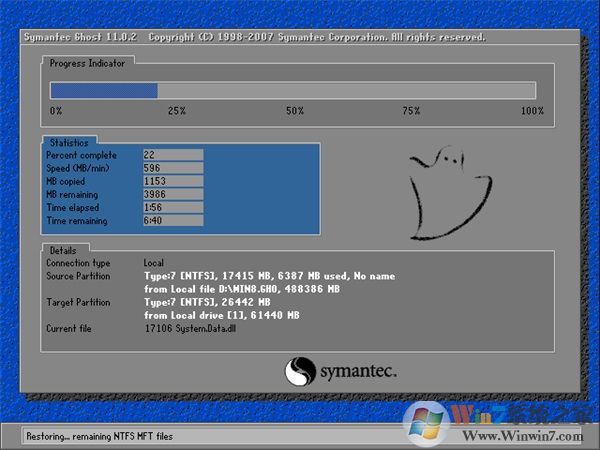This screenshot has height=450, width=600.
Task: Click the symantec. wordmark text
Action: pyautogui.click(x=358, y=372)
